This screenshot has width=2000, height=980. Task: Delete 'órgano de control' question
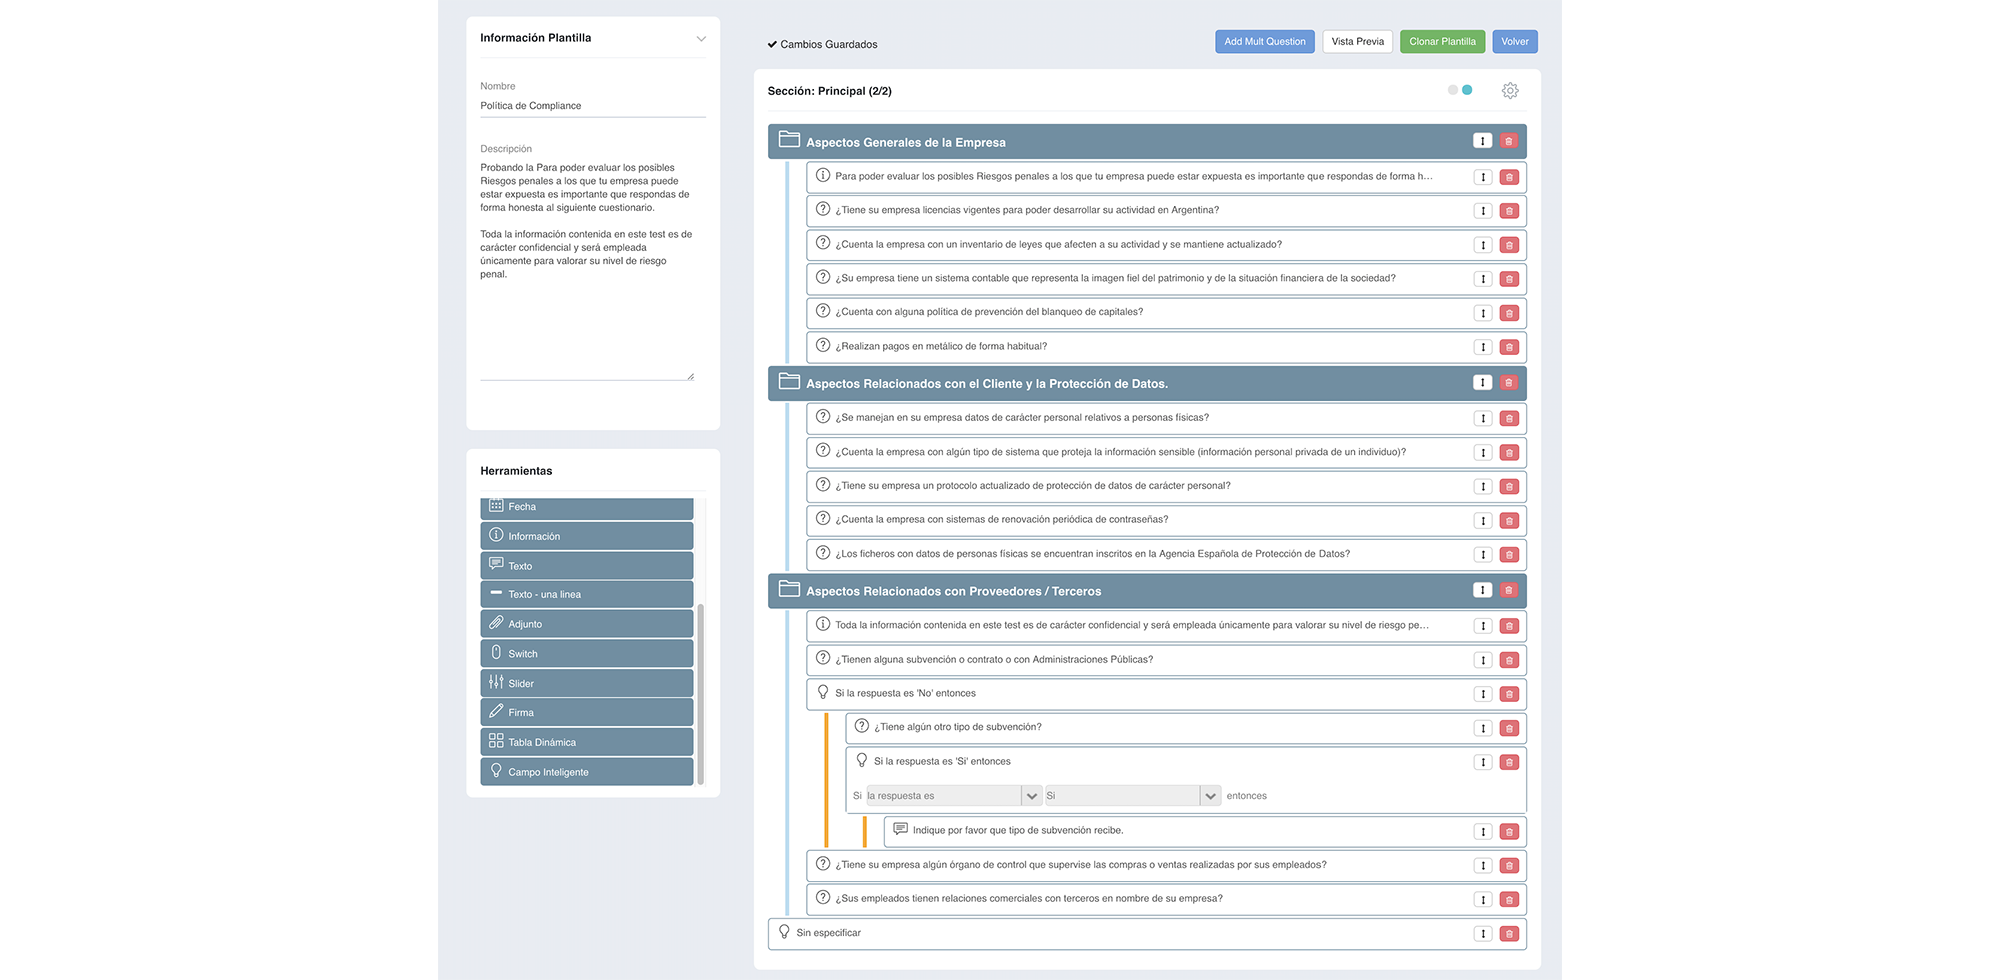tap(1509, 866)
